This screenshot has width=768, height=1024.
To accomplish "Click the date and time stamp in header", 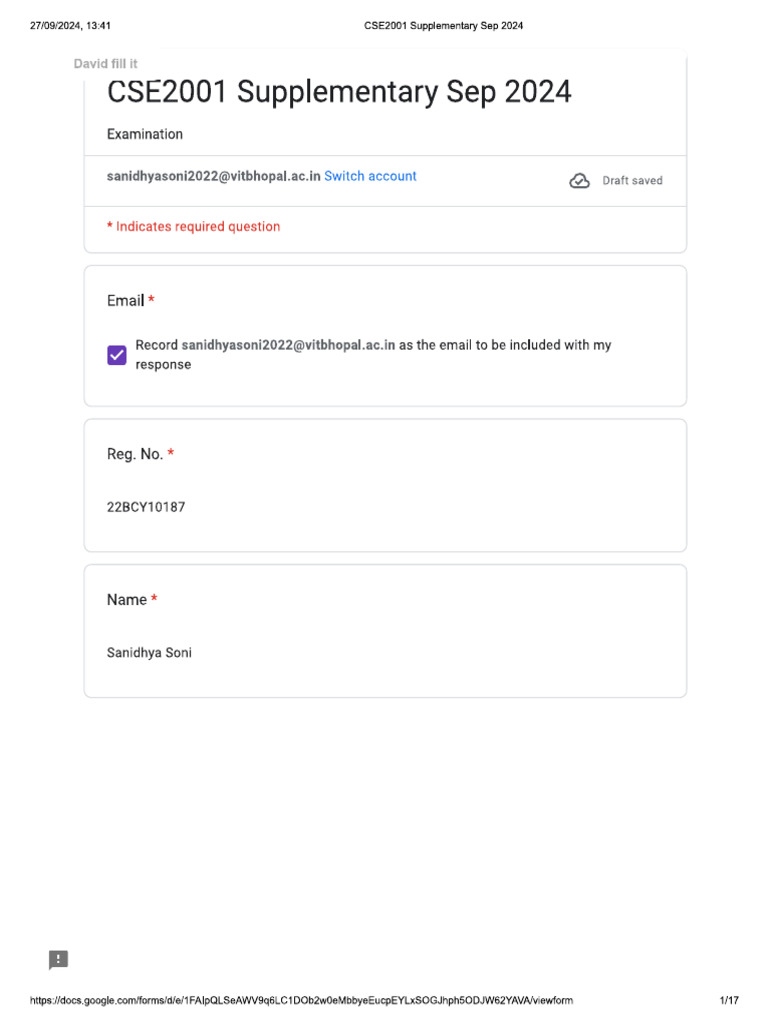I will [77, 25].
